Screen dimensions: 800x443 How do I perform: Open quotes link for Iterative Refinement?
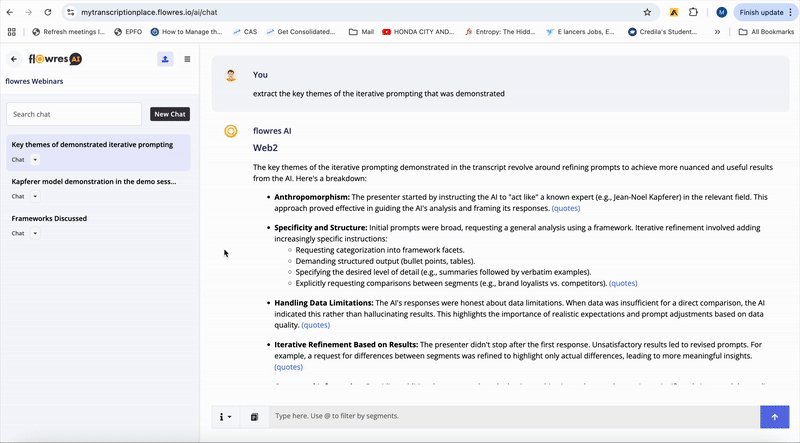[288, 367]
